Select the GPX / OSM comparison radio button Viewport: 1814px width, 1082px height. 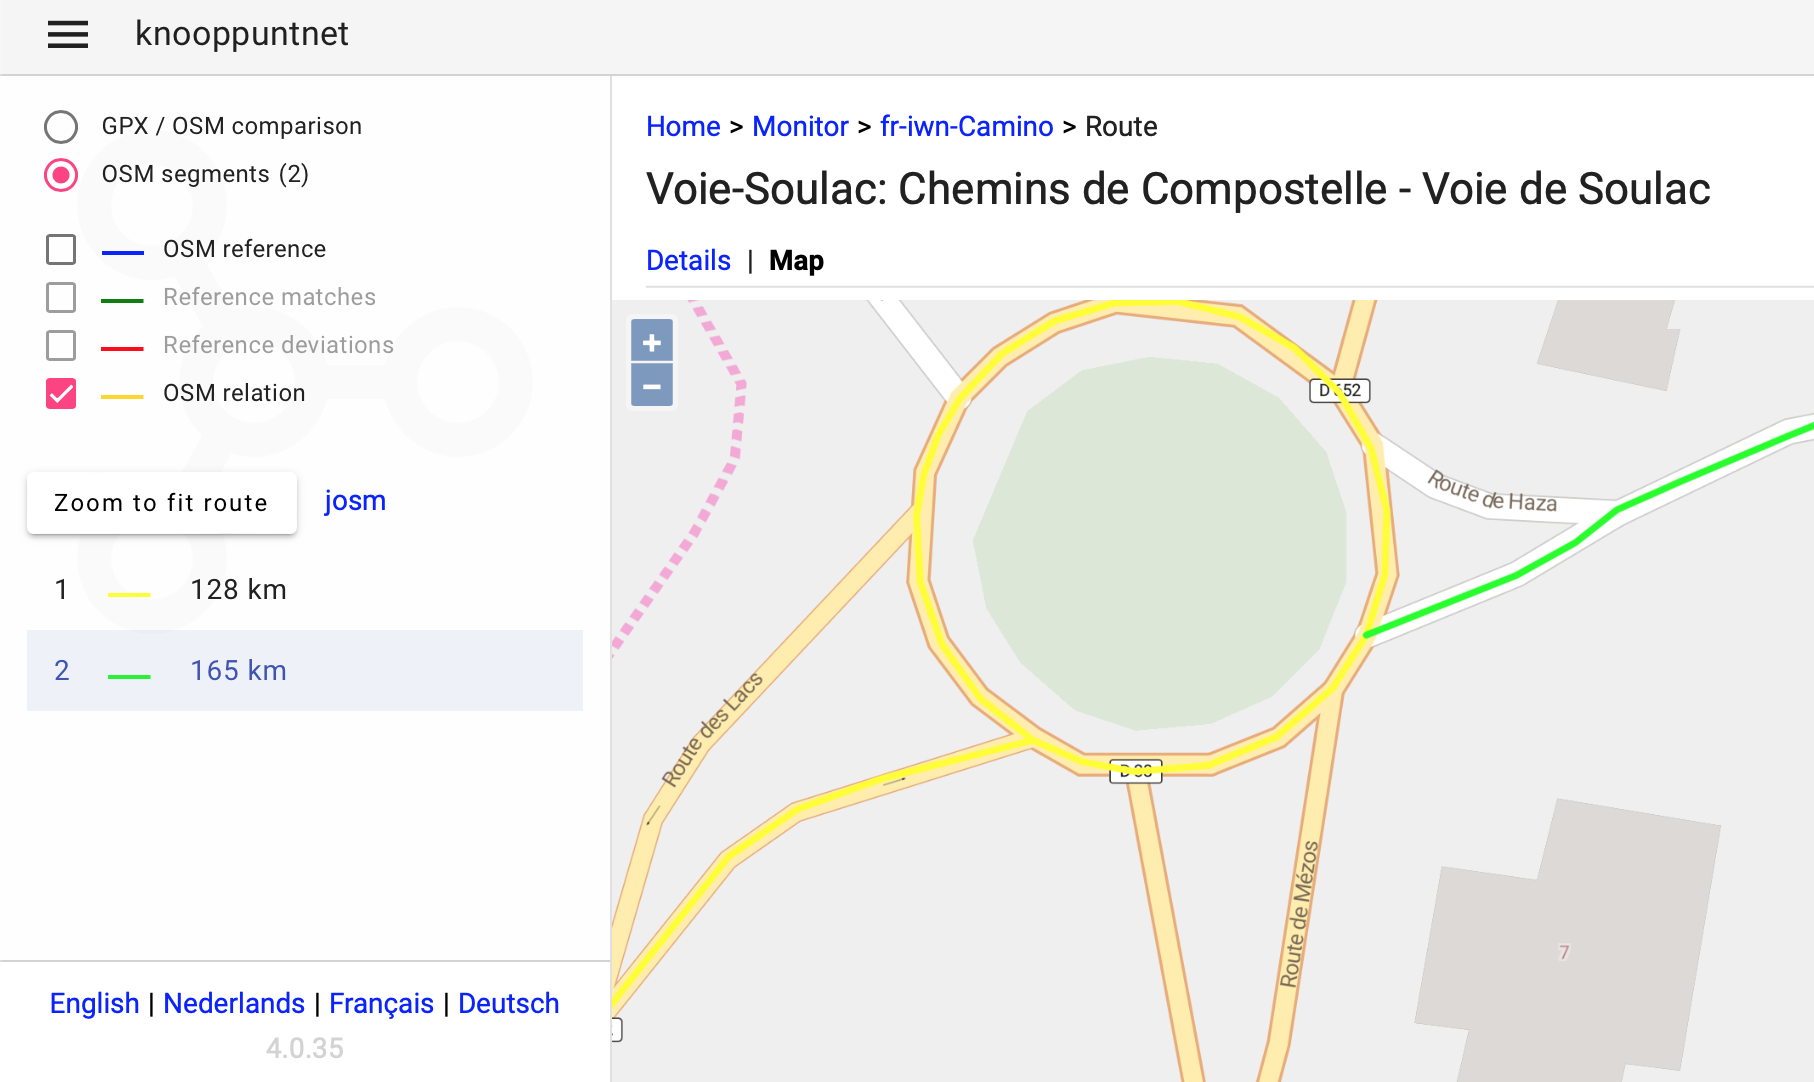click(61, 127)
